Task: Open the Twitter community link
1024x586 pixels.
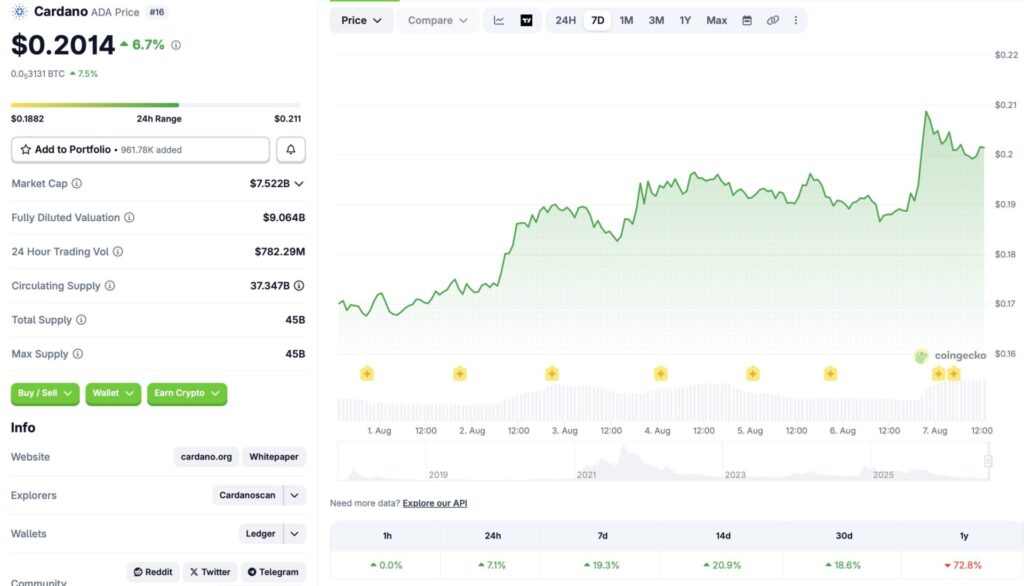Action: 210,572
